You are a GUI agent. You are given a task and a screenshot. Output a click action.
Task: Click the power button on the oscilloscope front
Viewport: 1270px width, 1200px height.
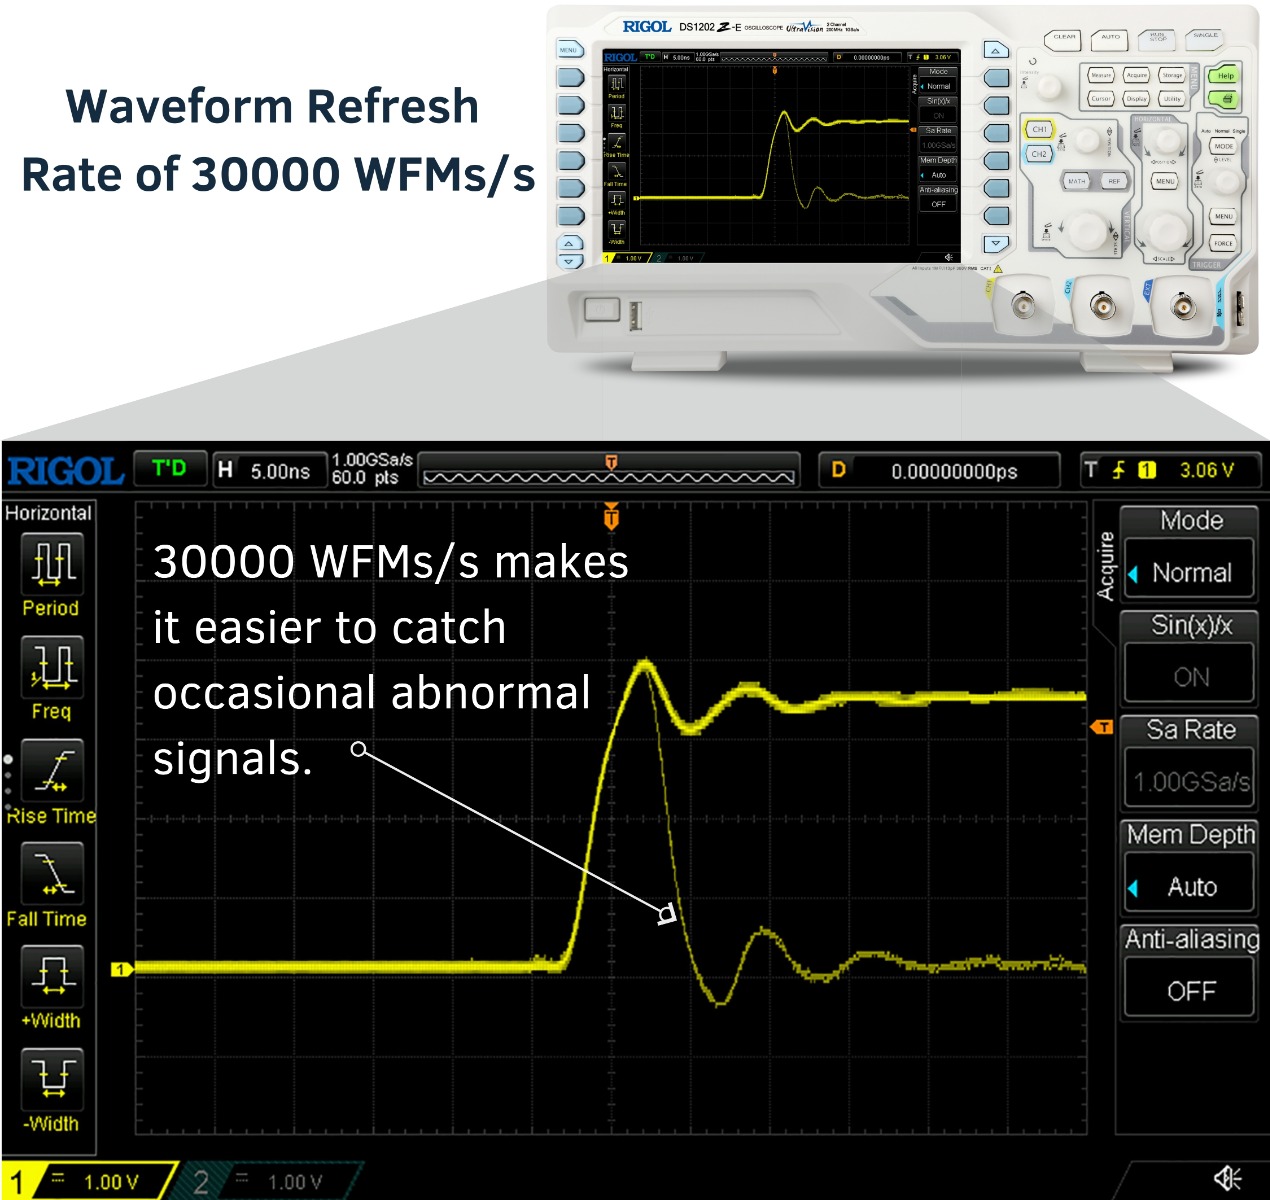pos(602,308)
